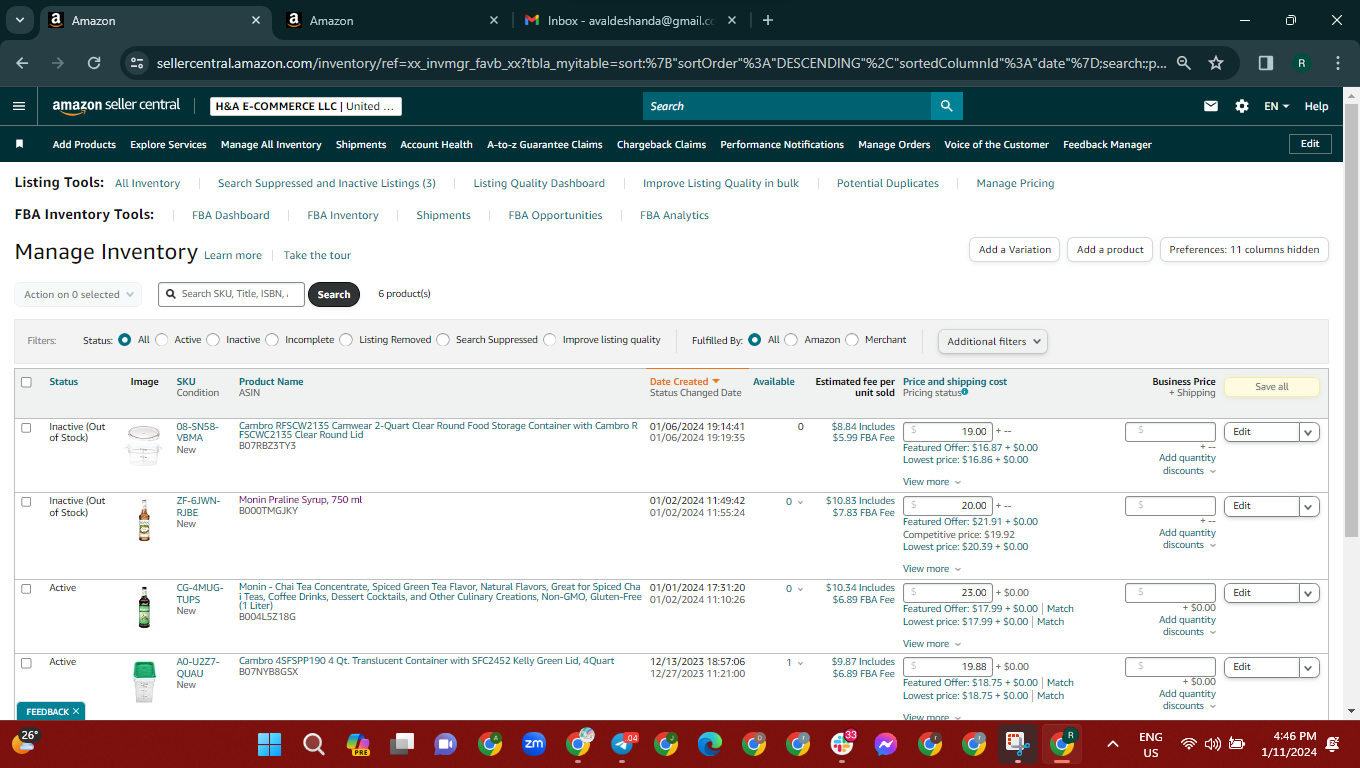Show hidden system tray icons
The width and height of the screenshot is (1360, 768).
[1112, 744]
